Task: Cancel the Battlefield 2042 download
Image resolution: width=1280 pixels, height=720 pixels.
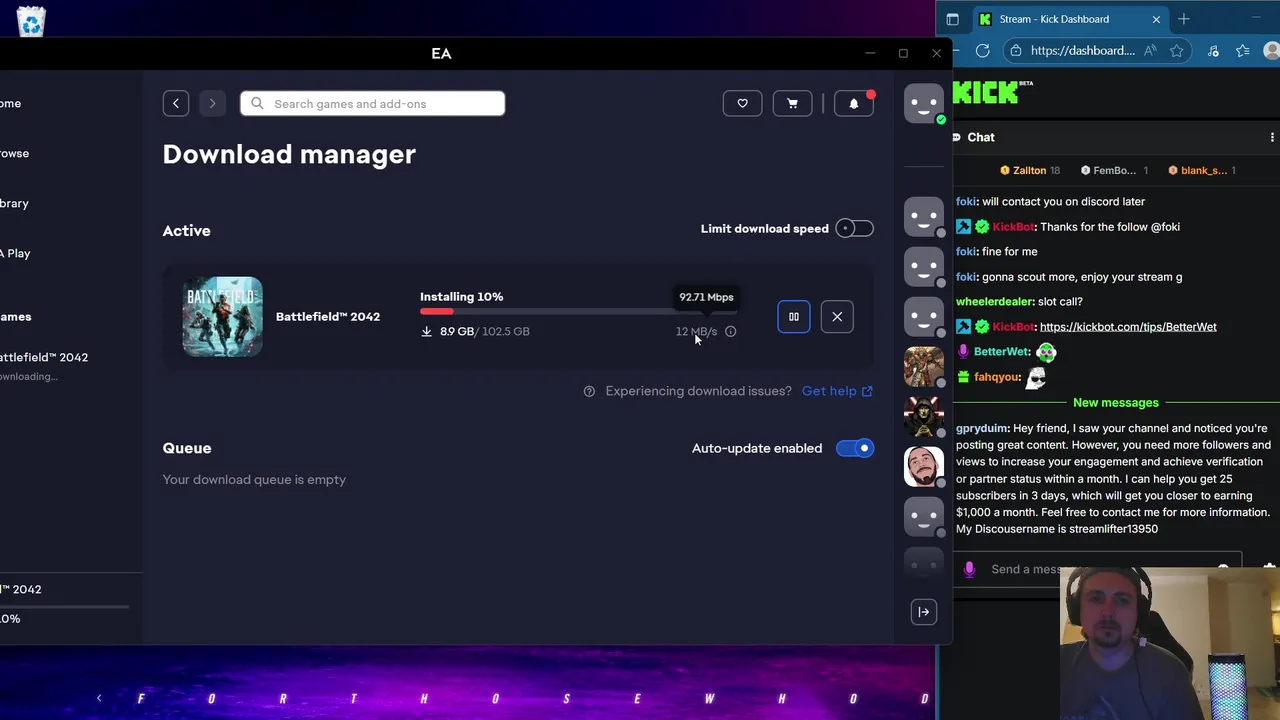Action: point(837,317)
